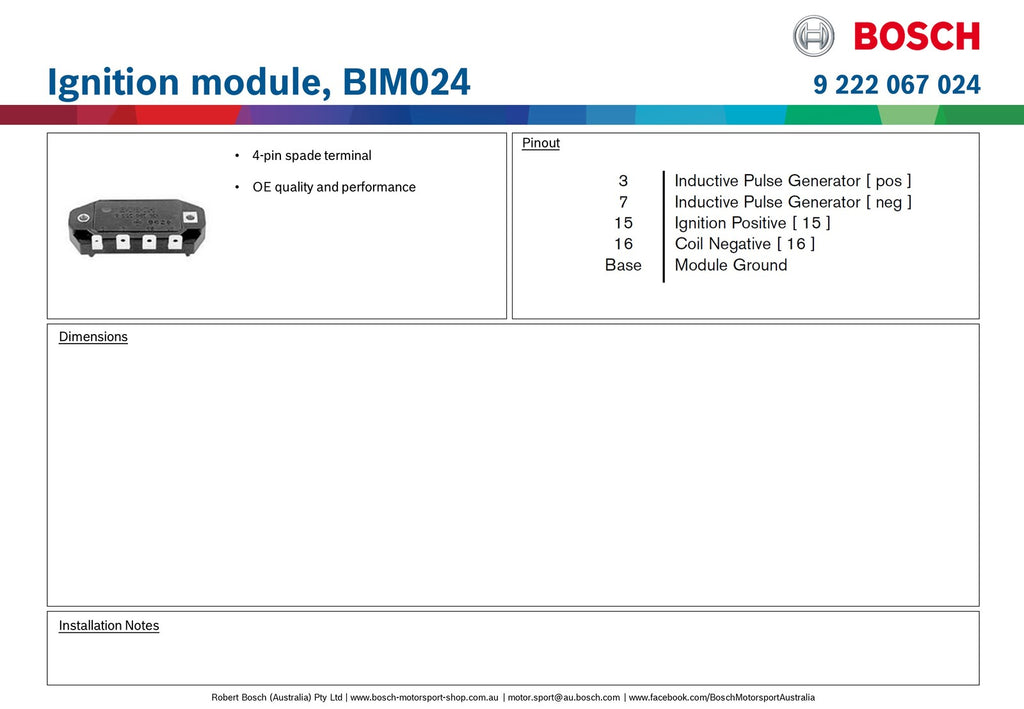Click the Bosch armature logo icon
1024x709 pixels.
pos(813,36)
